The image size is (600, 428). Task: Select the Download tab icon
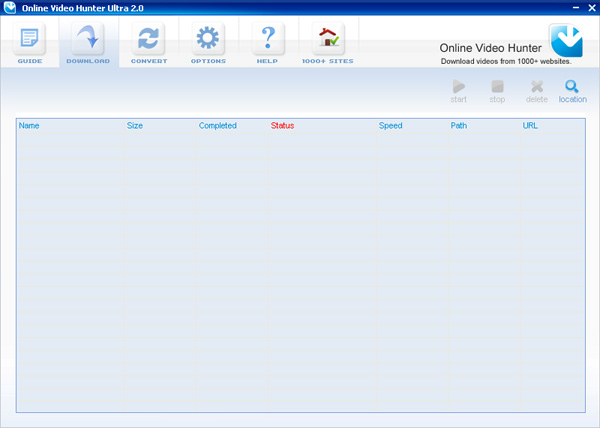(88, 39)
